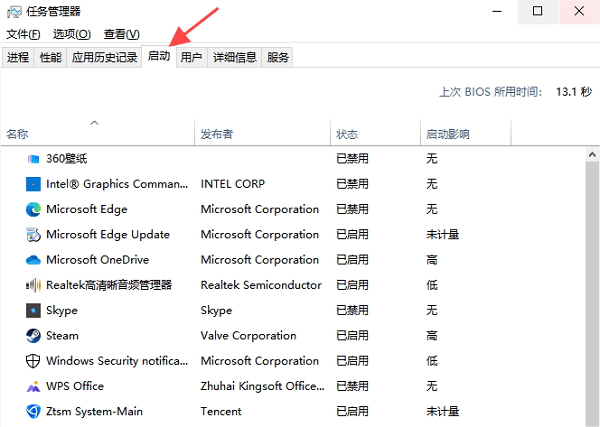
Task: Select the Steam icon
Action: tap(33, 336)
